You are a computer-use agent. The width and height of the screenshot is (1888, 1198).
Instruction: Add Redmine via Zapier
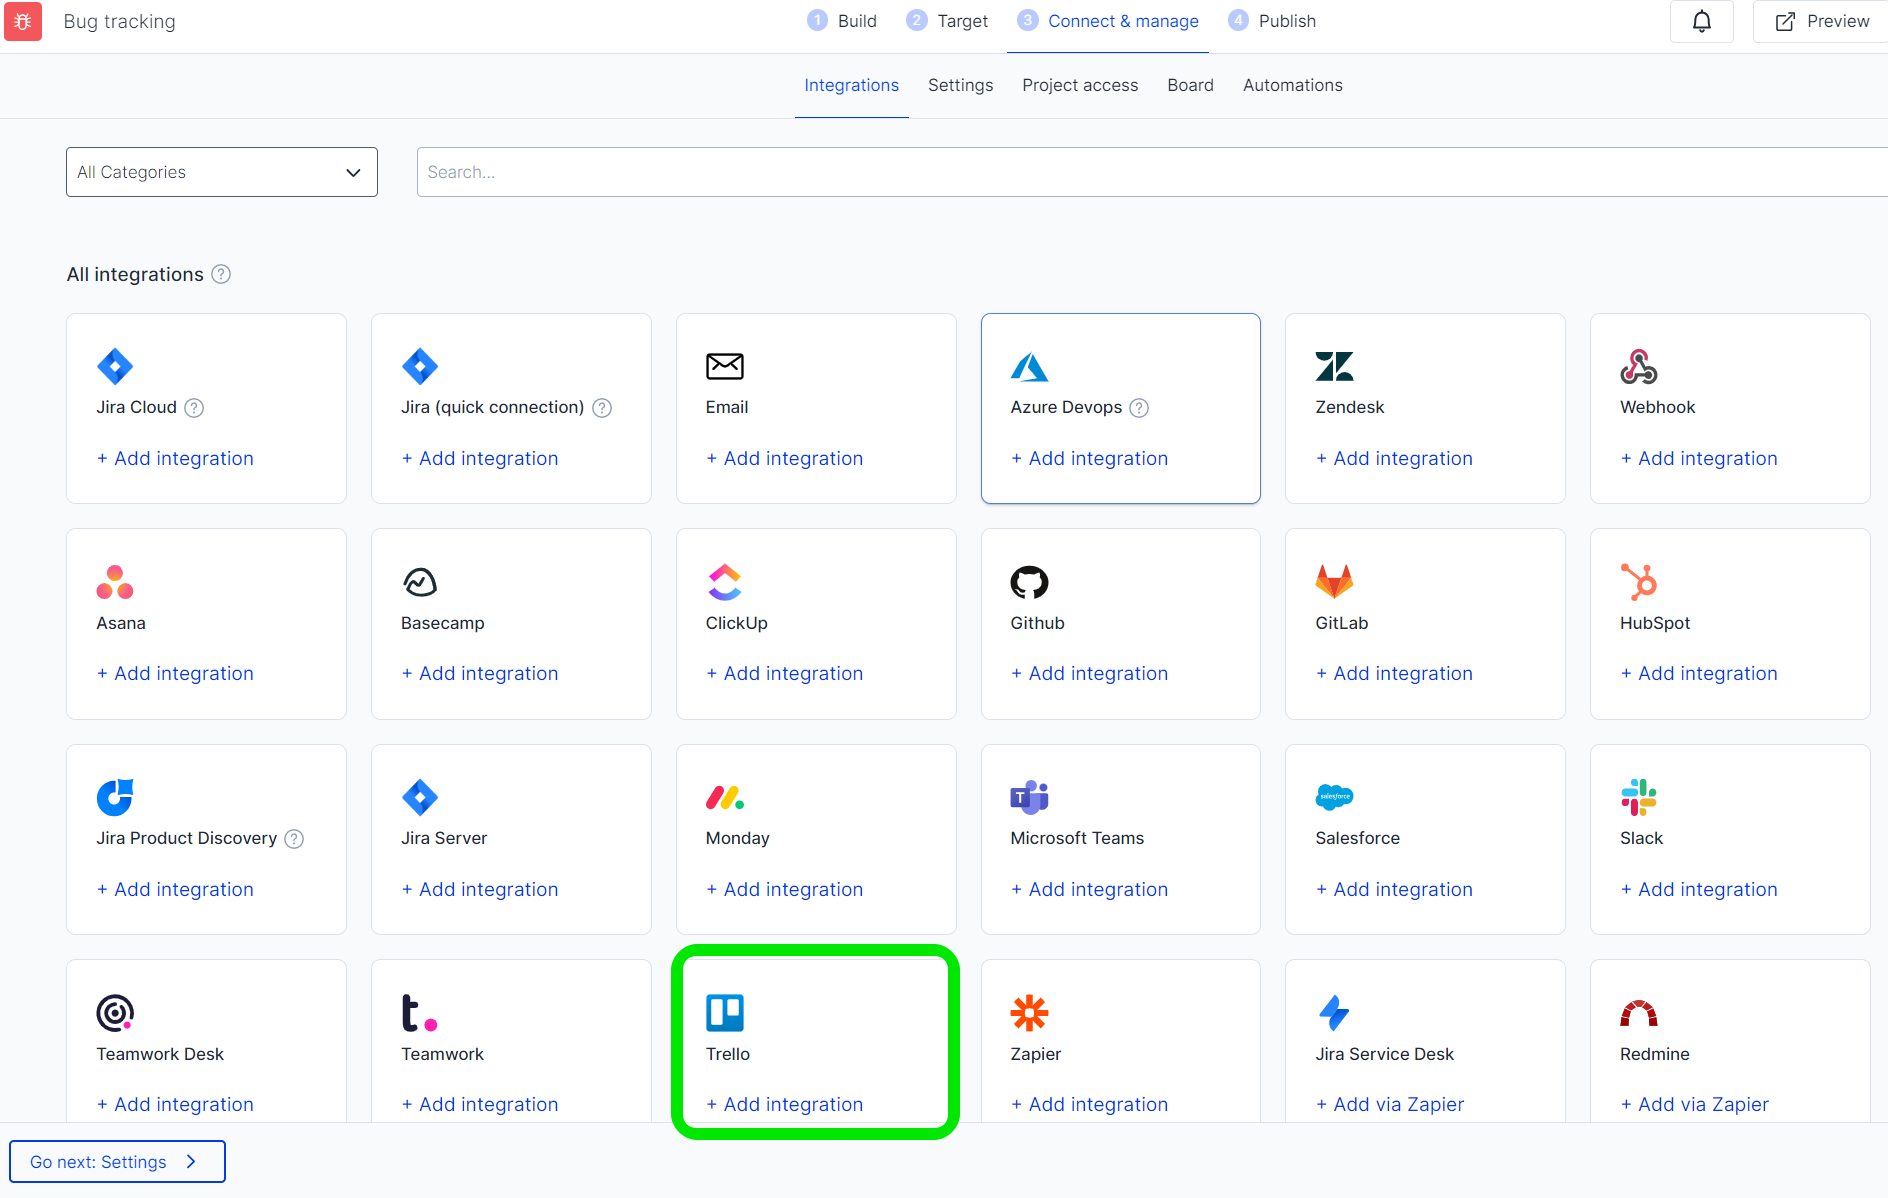coord(1695,1104)
